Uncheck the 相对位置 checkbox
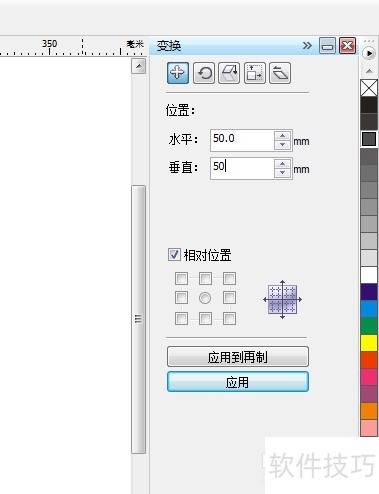379x494 pixels. tap(174, 254)
